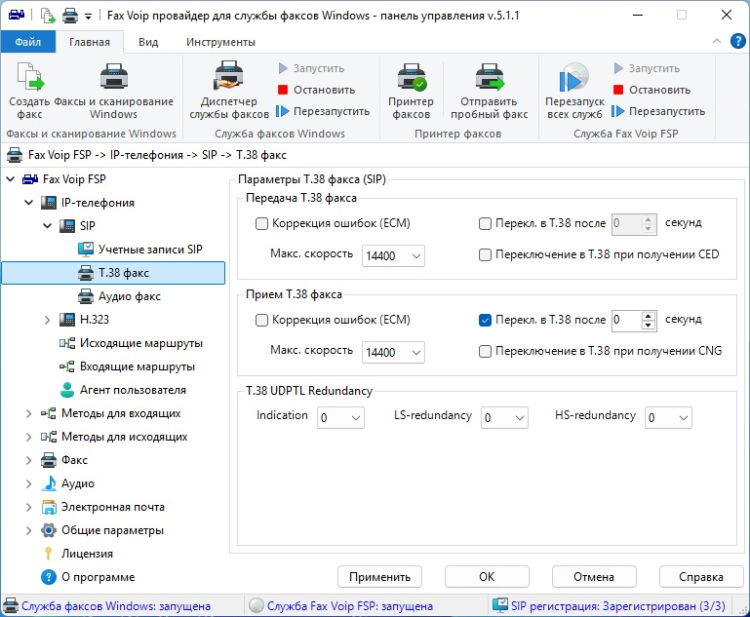750x617 pixels.
Task: Select Аудио факс in the tree
Action: point(129,296)
